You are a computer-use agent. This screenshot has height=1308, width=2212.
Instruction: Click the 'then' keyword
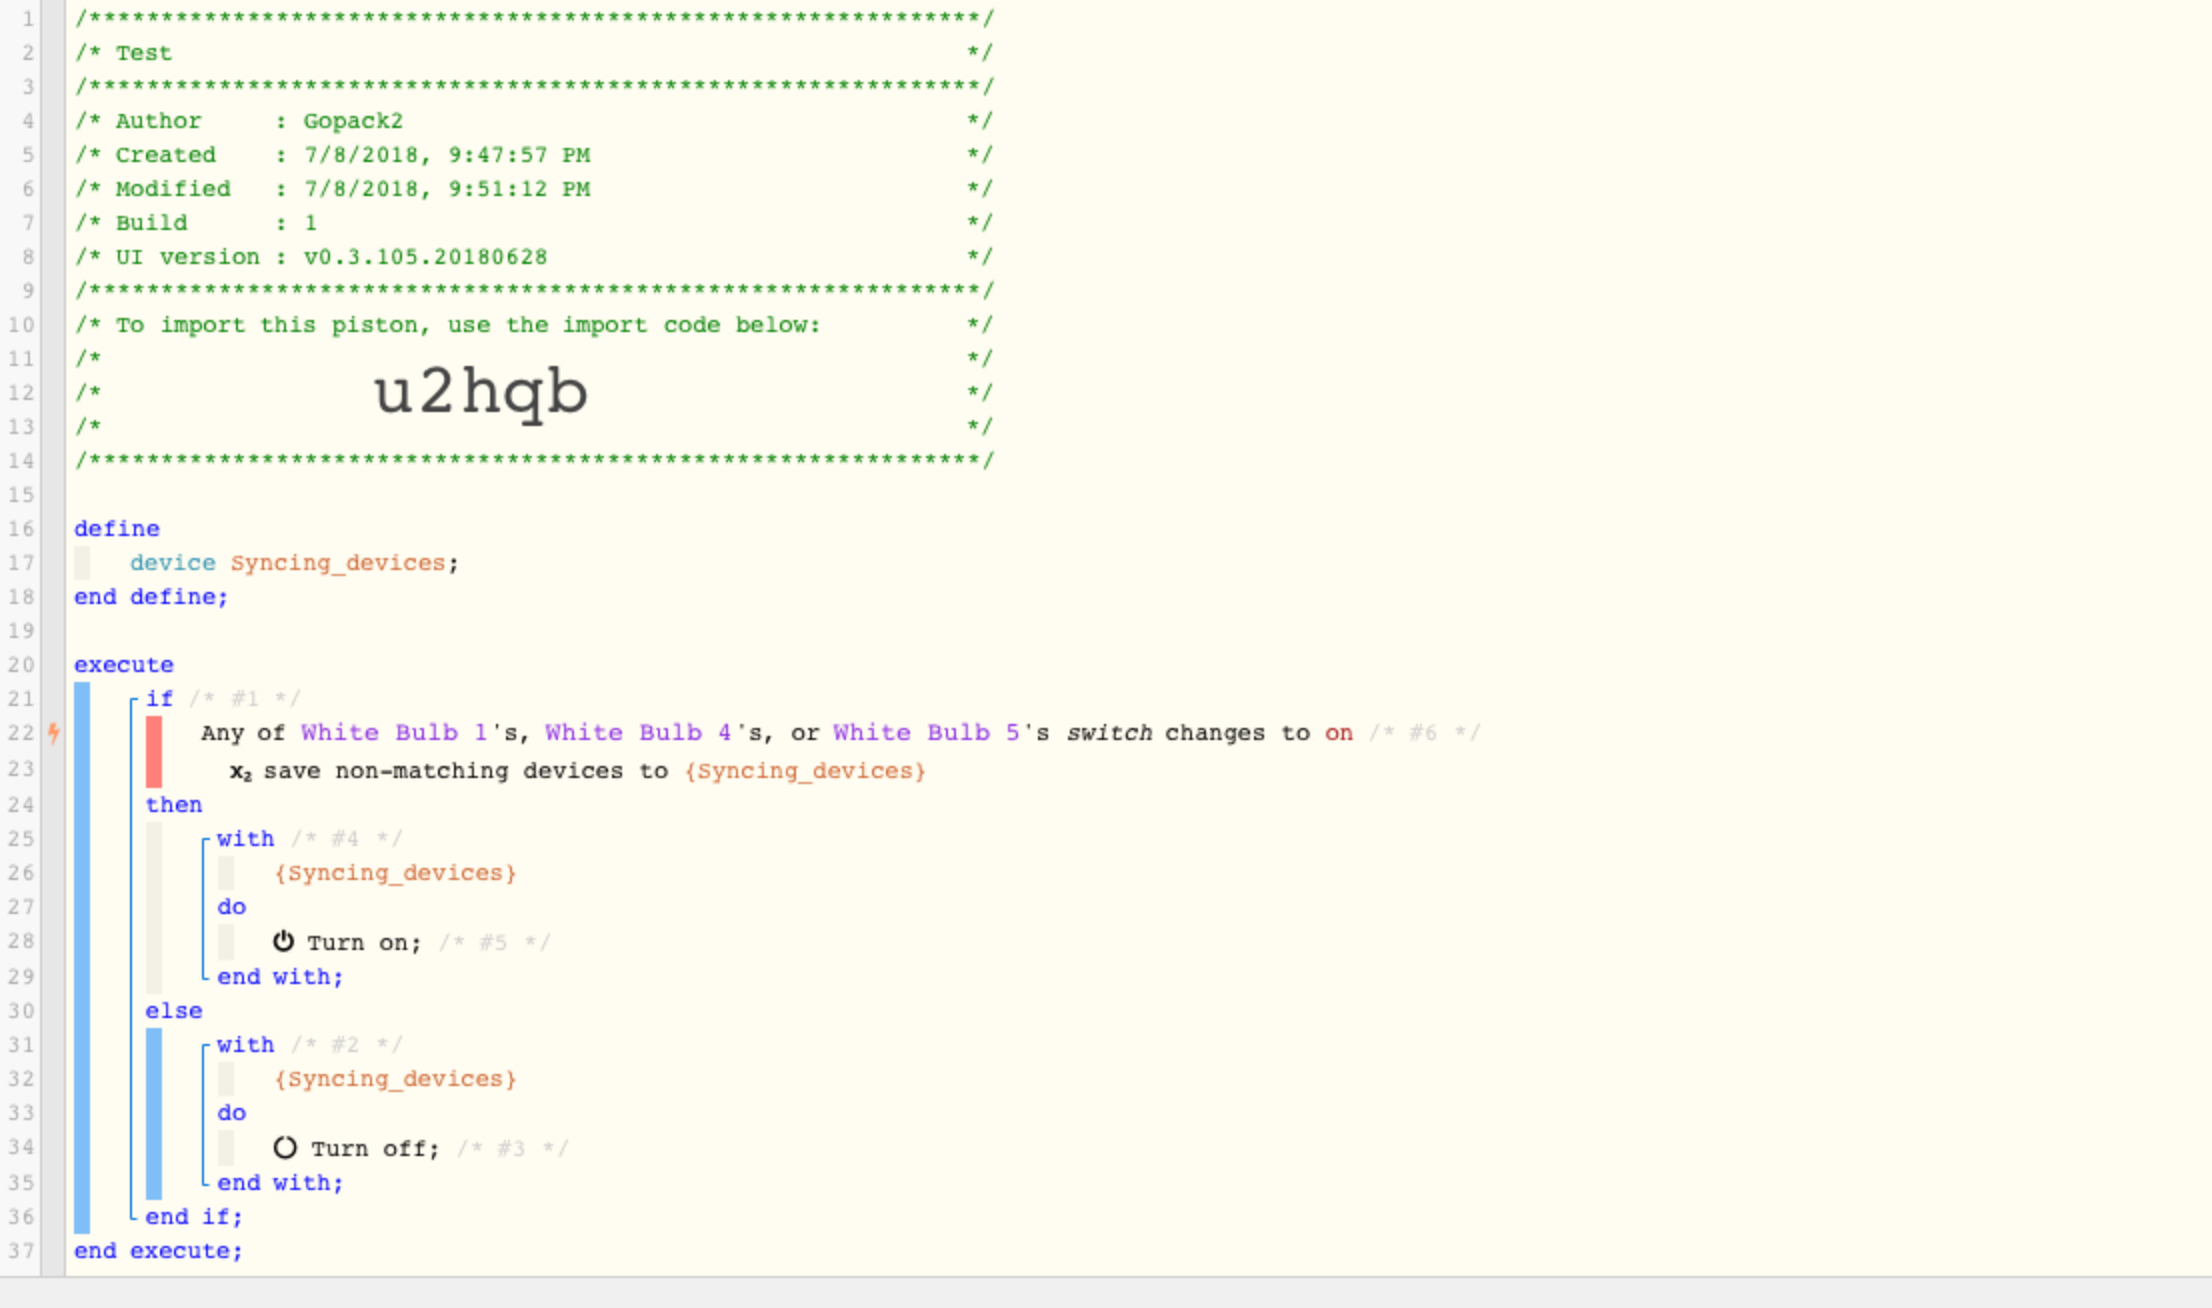tap(174, 805)
